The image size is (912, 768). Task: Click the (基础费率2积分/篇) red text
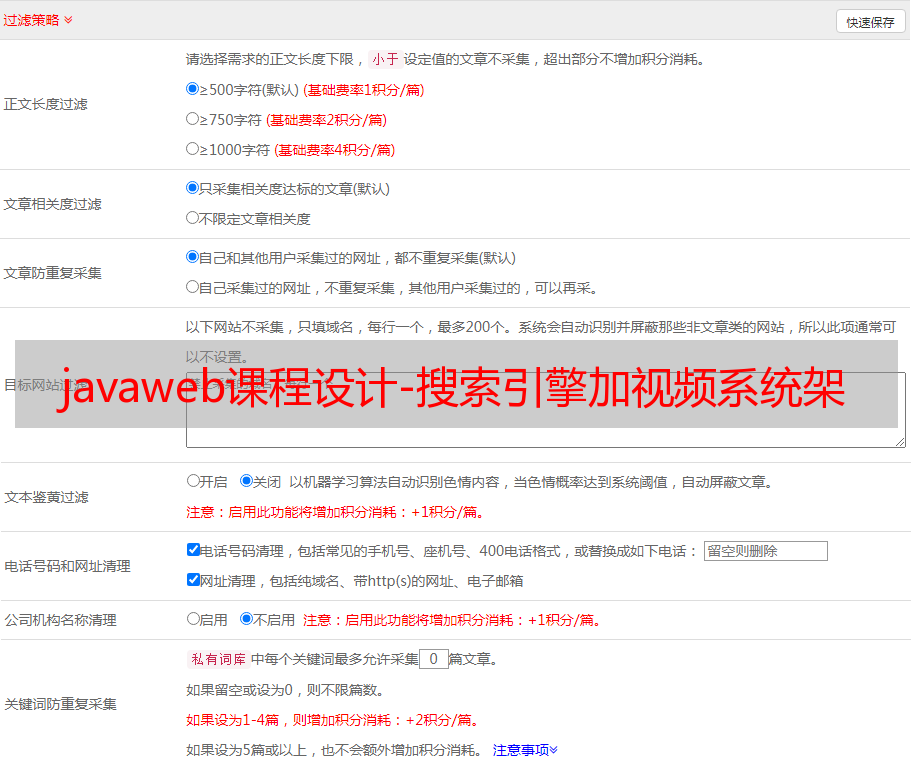[326, 120]
